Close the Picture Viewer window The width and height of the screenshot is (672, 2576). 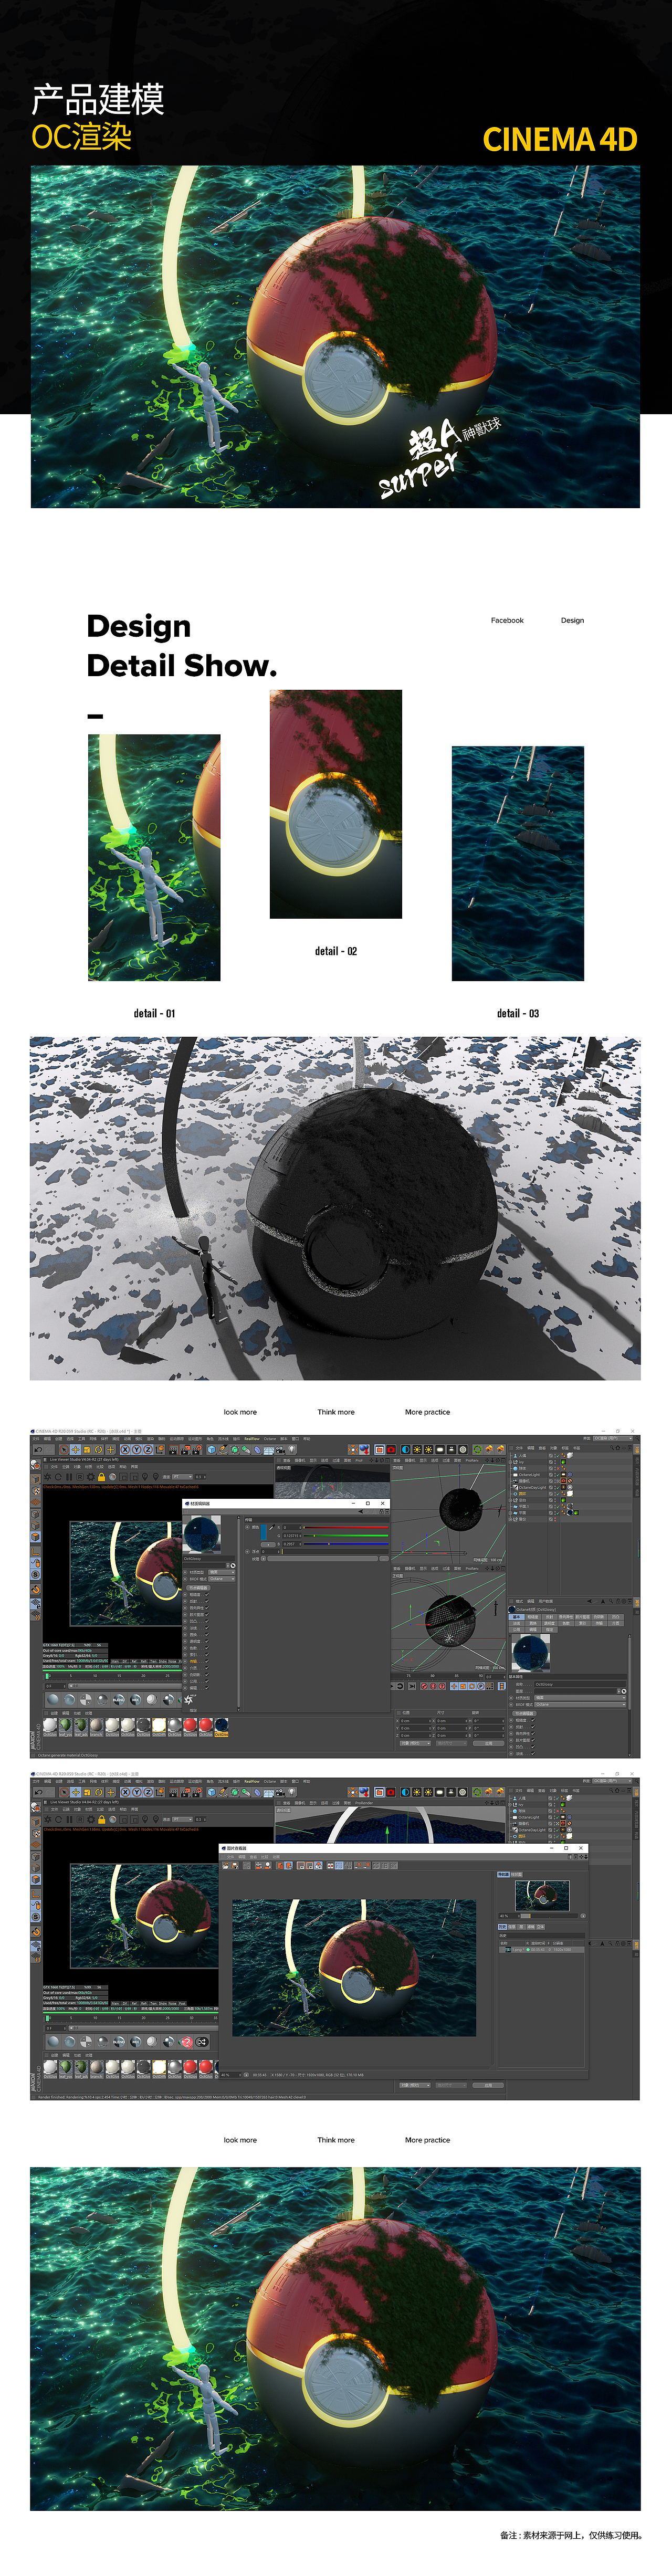(x=580, y=1848)
